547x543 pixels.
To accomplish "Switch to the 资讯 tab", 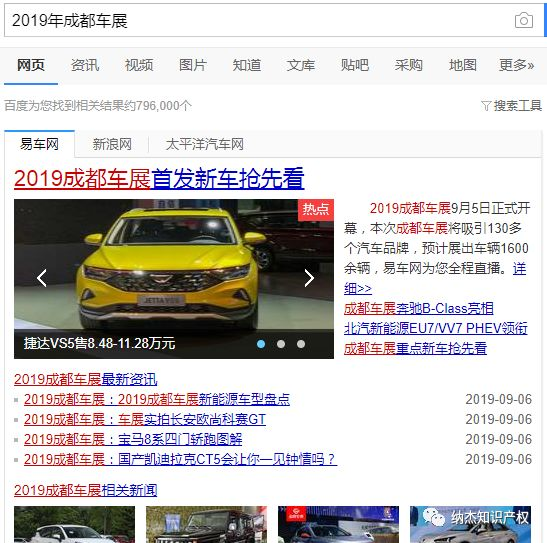I will pos(85,65).
